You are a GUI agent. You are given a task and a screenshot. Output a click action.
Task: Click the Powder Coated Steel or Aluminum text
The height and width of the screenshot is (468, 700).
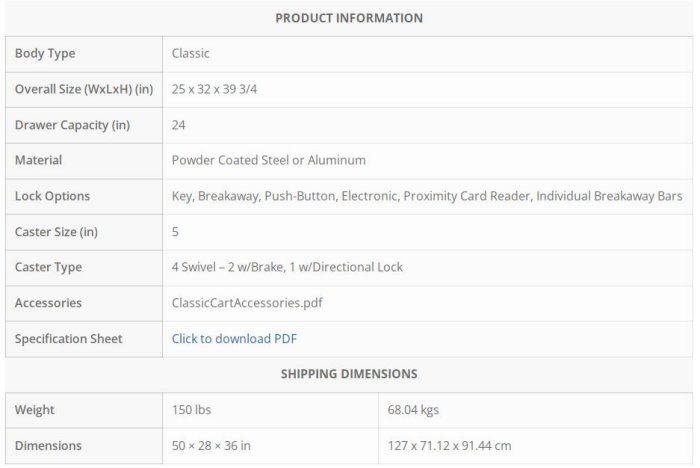[x=268, y=160]
